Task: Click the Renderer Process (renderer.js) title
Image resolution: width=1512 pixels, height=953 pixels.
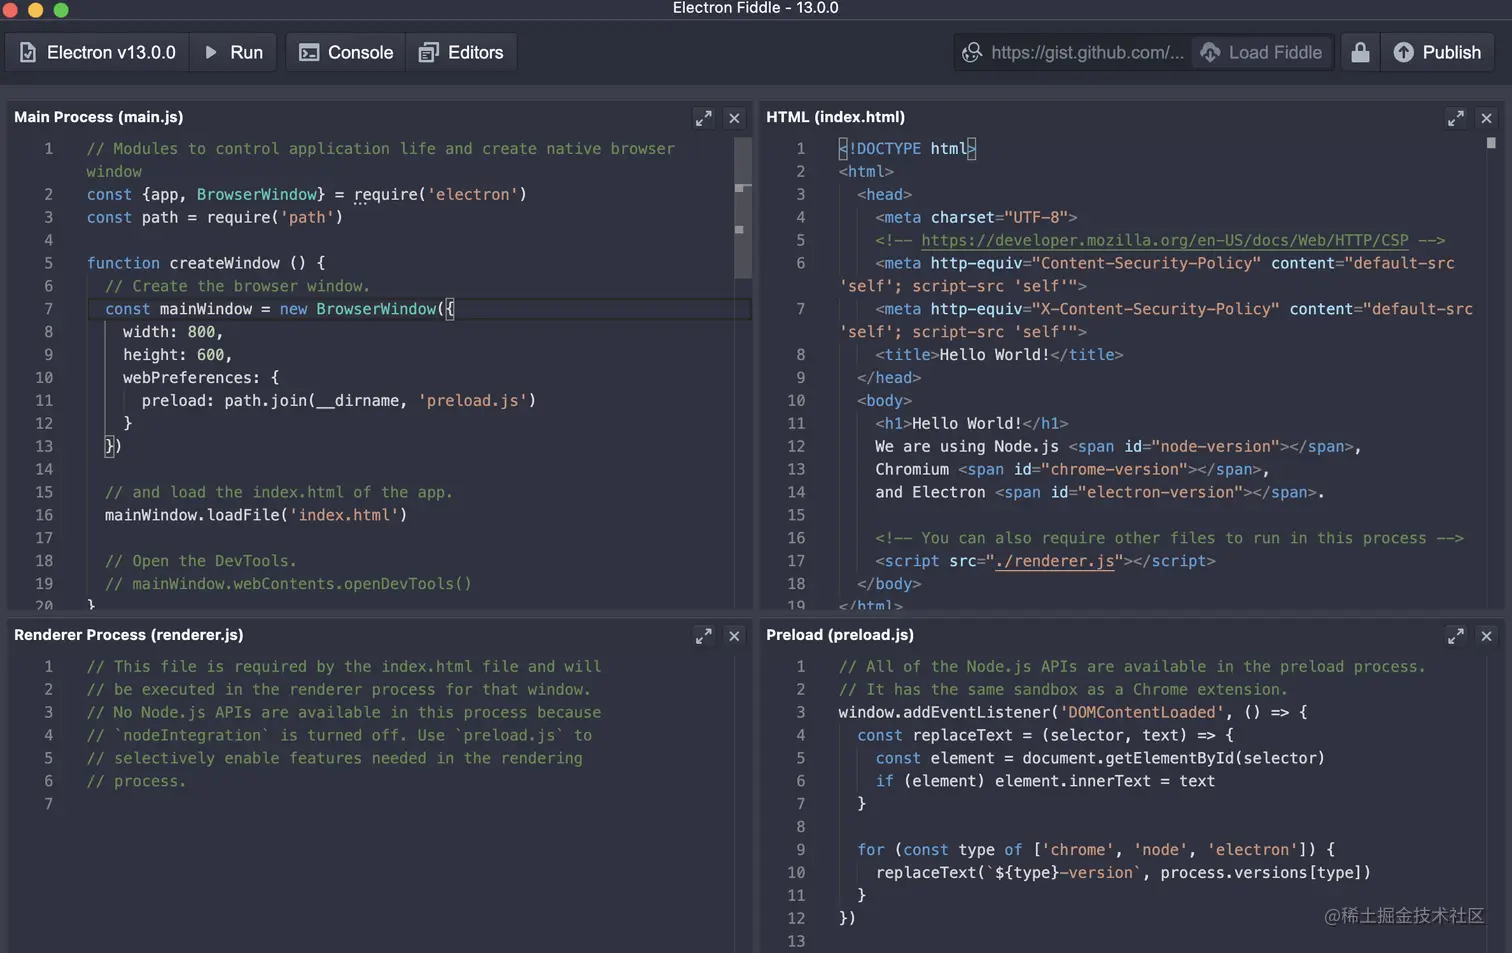Action: [129, 635]
